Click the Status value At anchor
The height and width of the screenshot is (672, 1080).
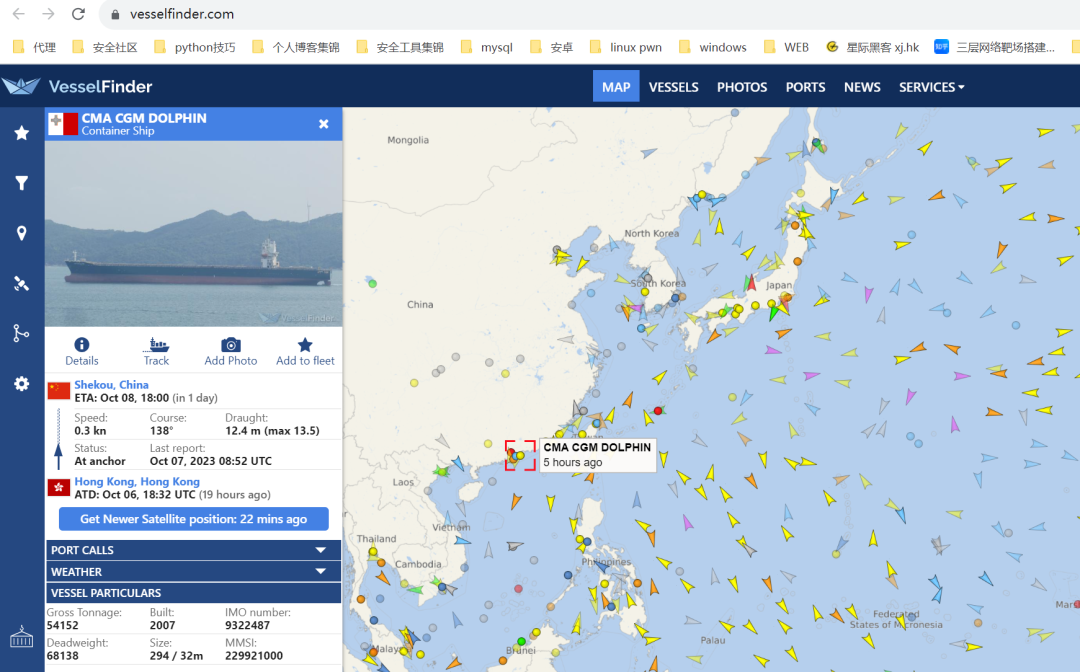[x=100, y=461]
